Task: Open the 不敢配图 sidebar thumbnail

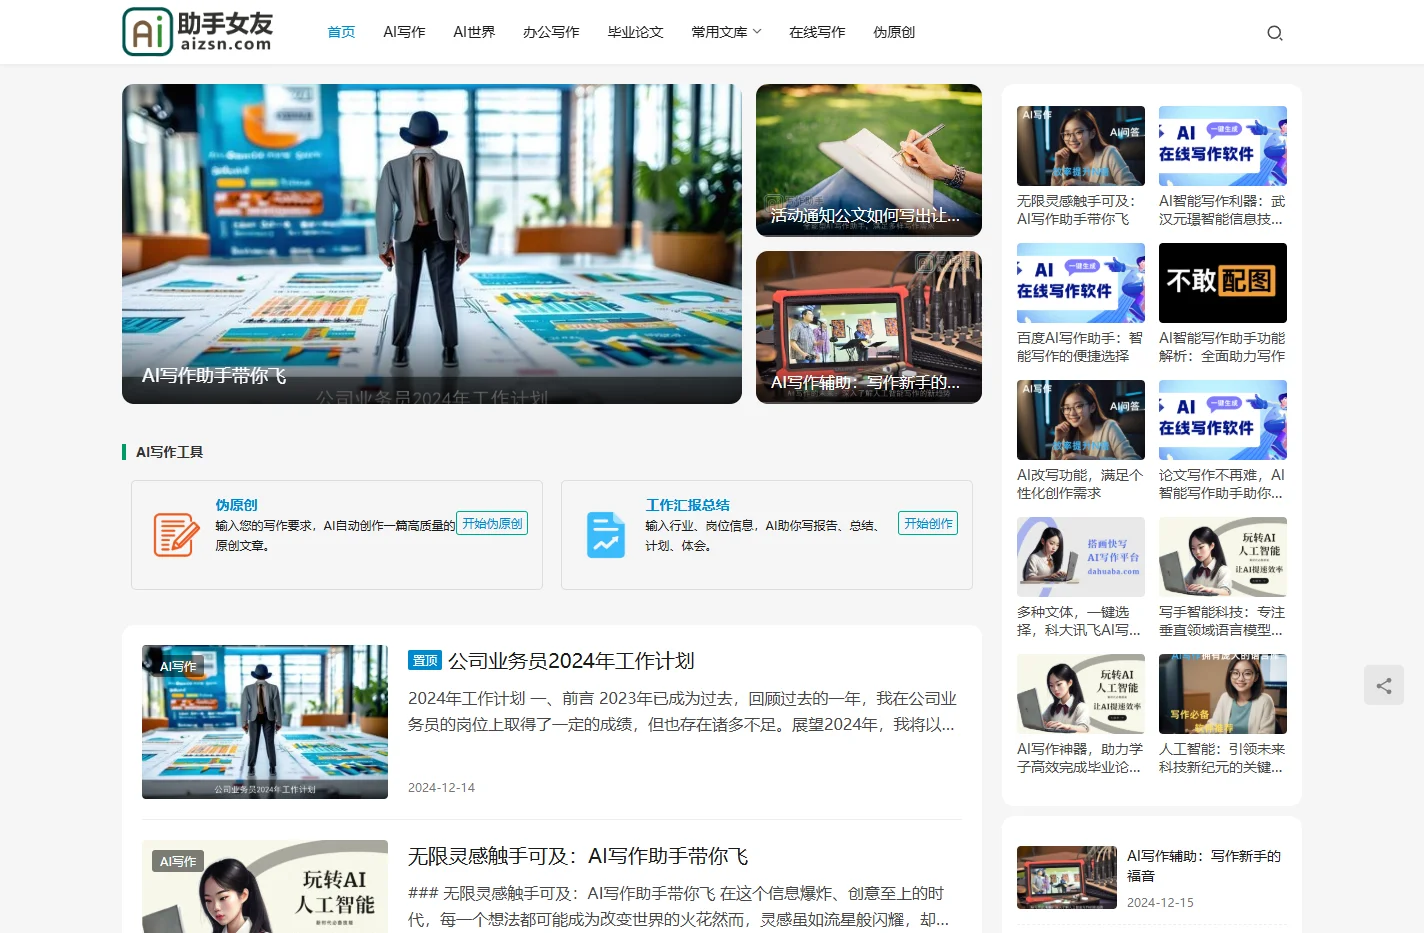Action: [x=1223, y=283]
